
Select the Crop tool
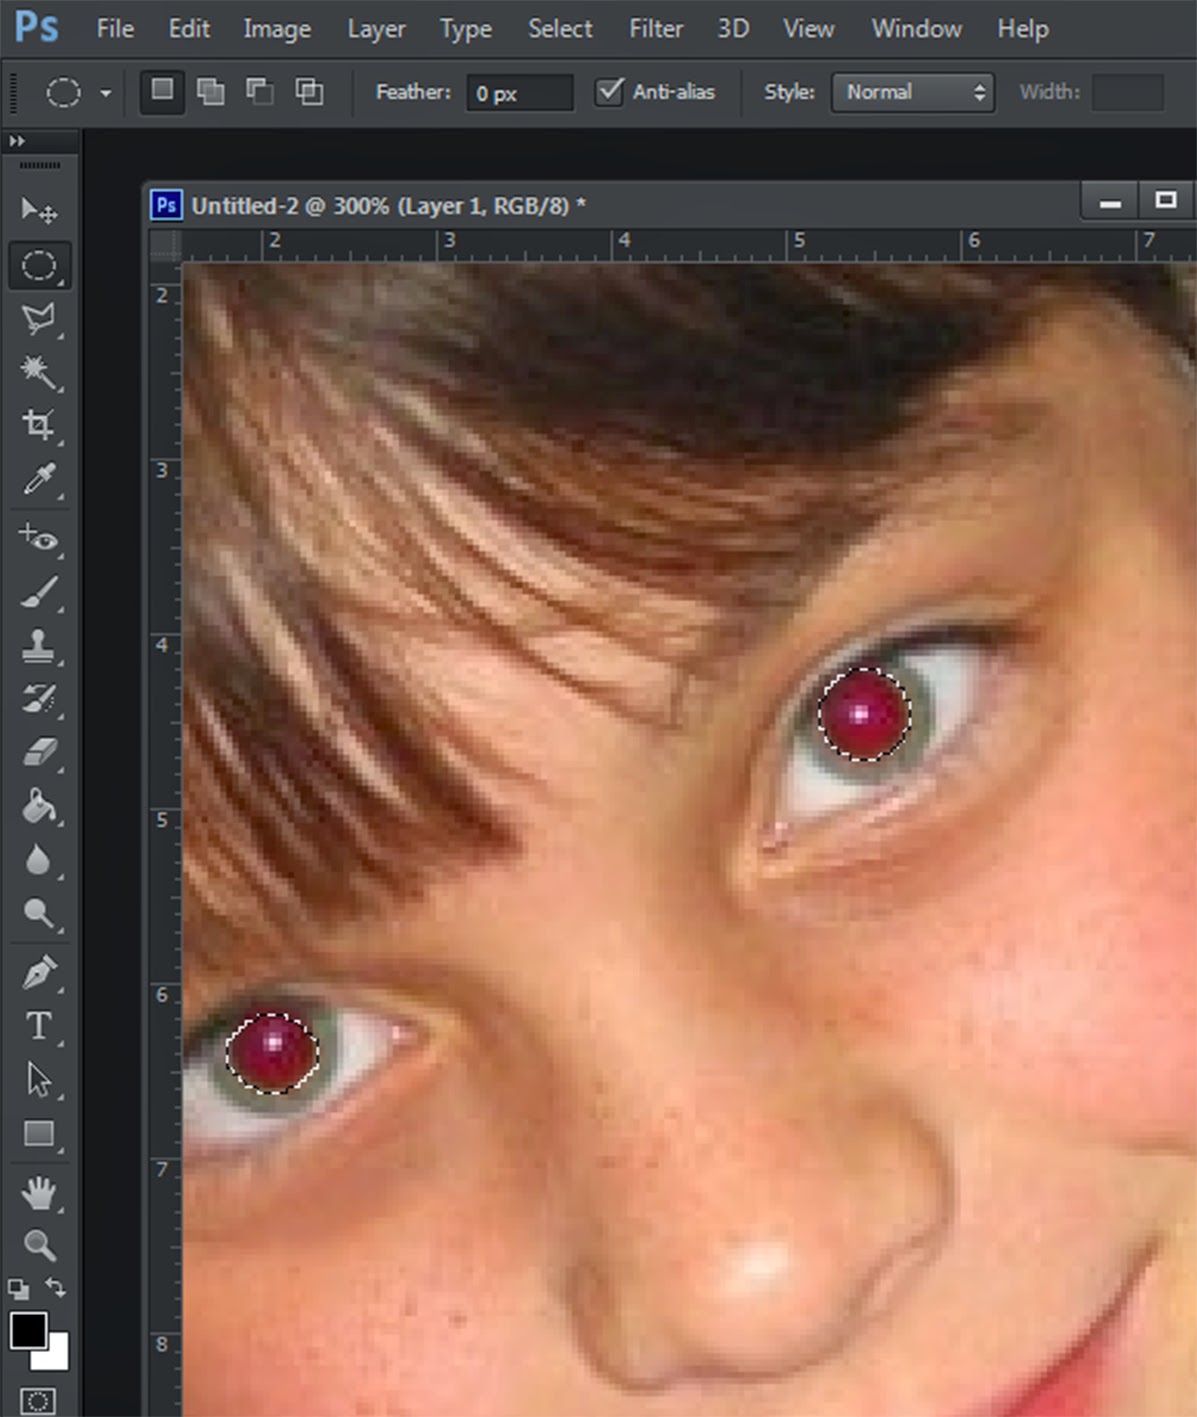pyautogui.click(x=39, y=425)
